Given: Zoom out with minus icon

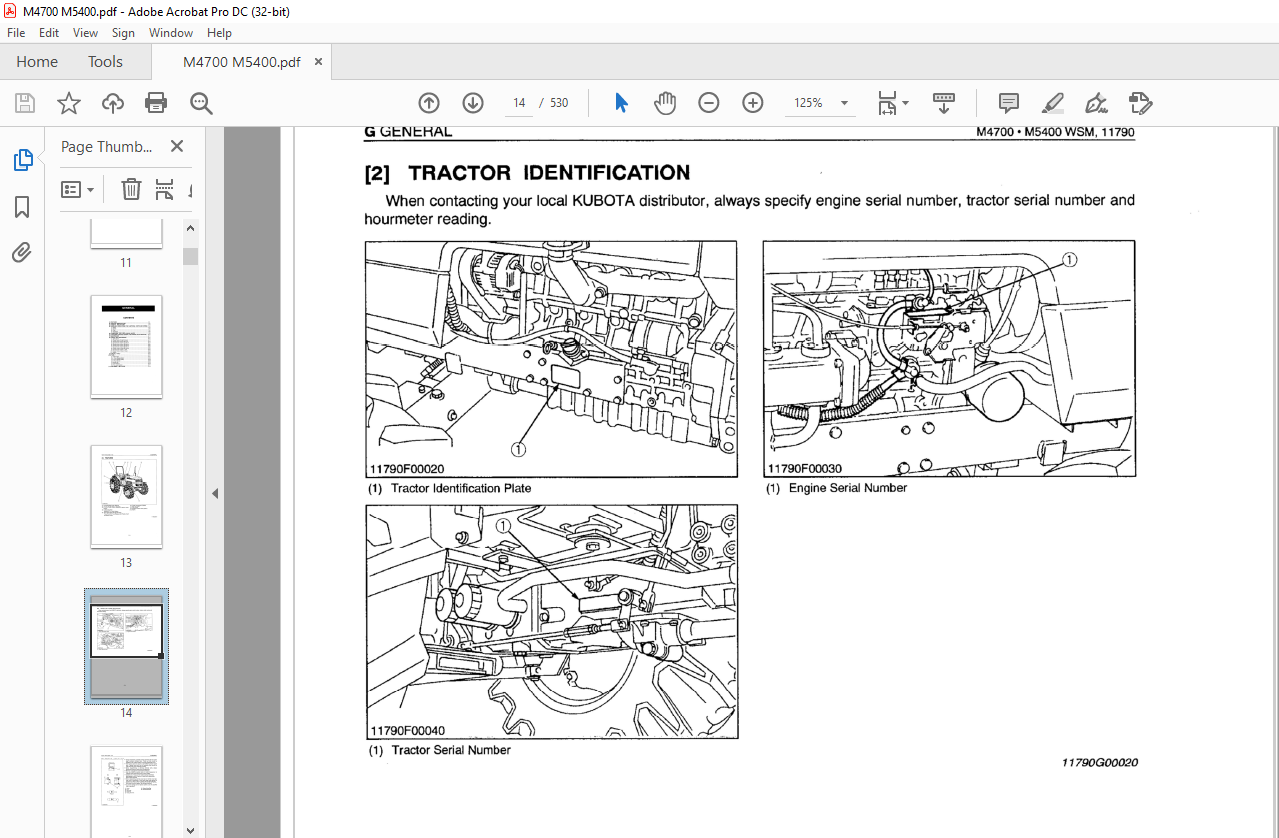Looking at the screenshot, I should tap(709, 103).
